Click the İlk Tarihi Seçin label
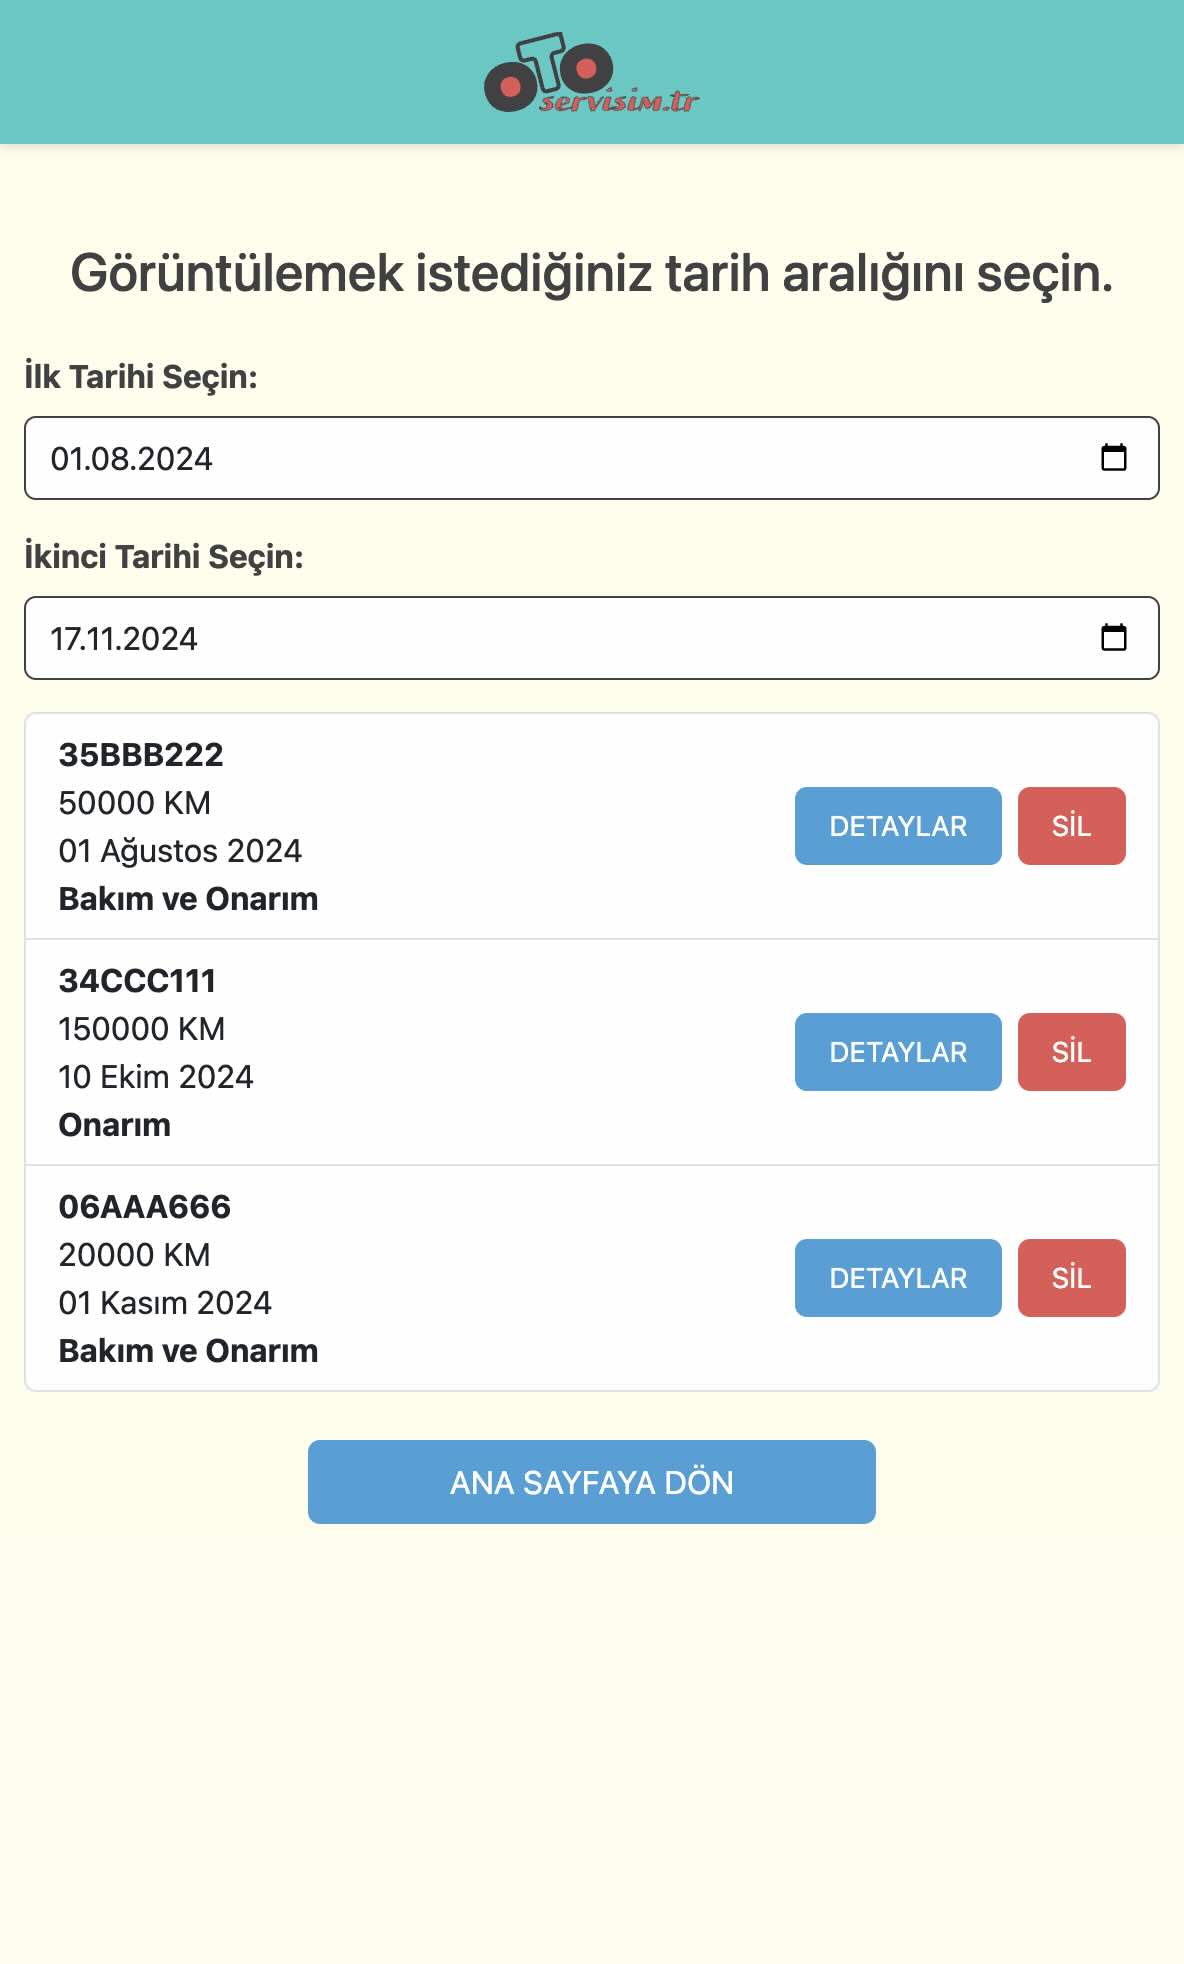This screenshot has height=1964, width=1184. [141, 377]
